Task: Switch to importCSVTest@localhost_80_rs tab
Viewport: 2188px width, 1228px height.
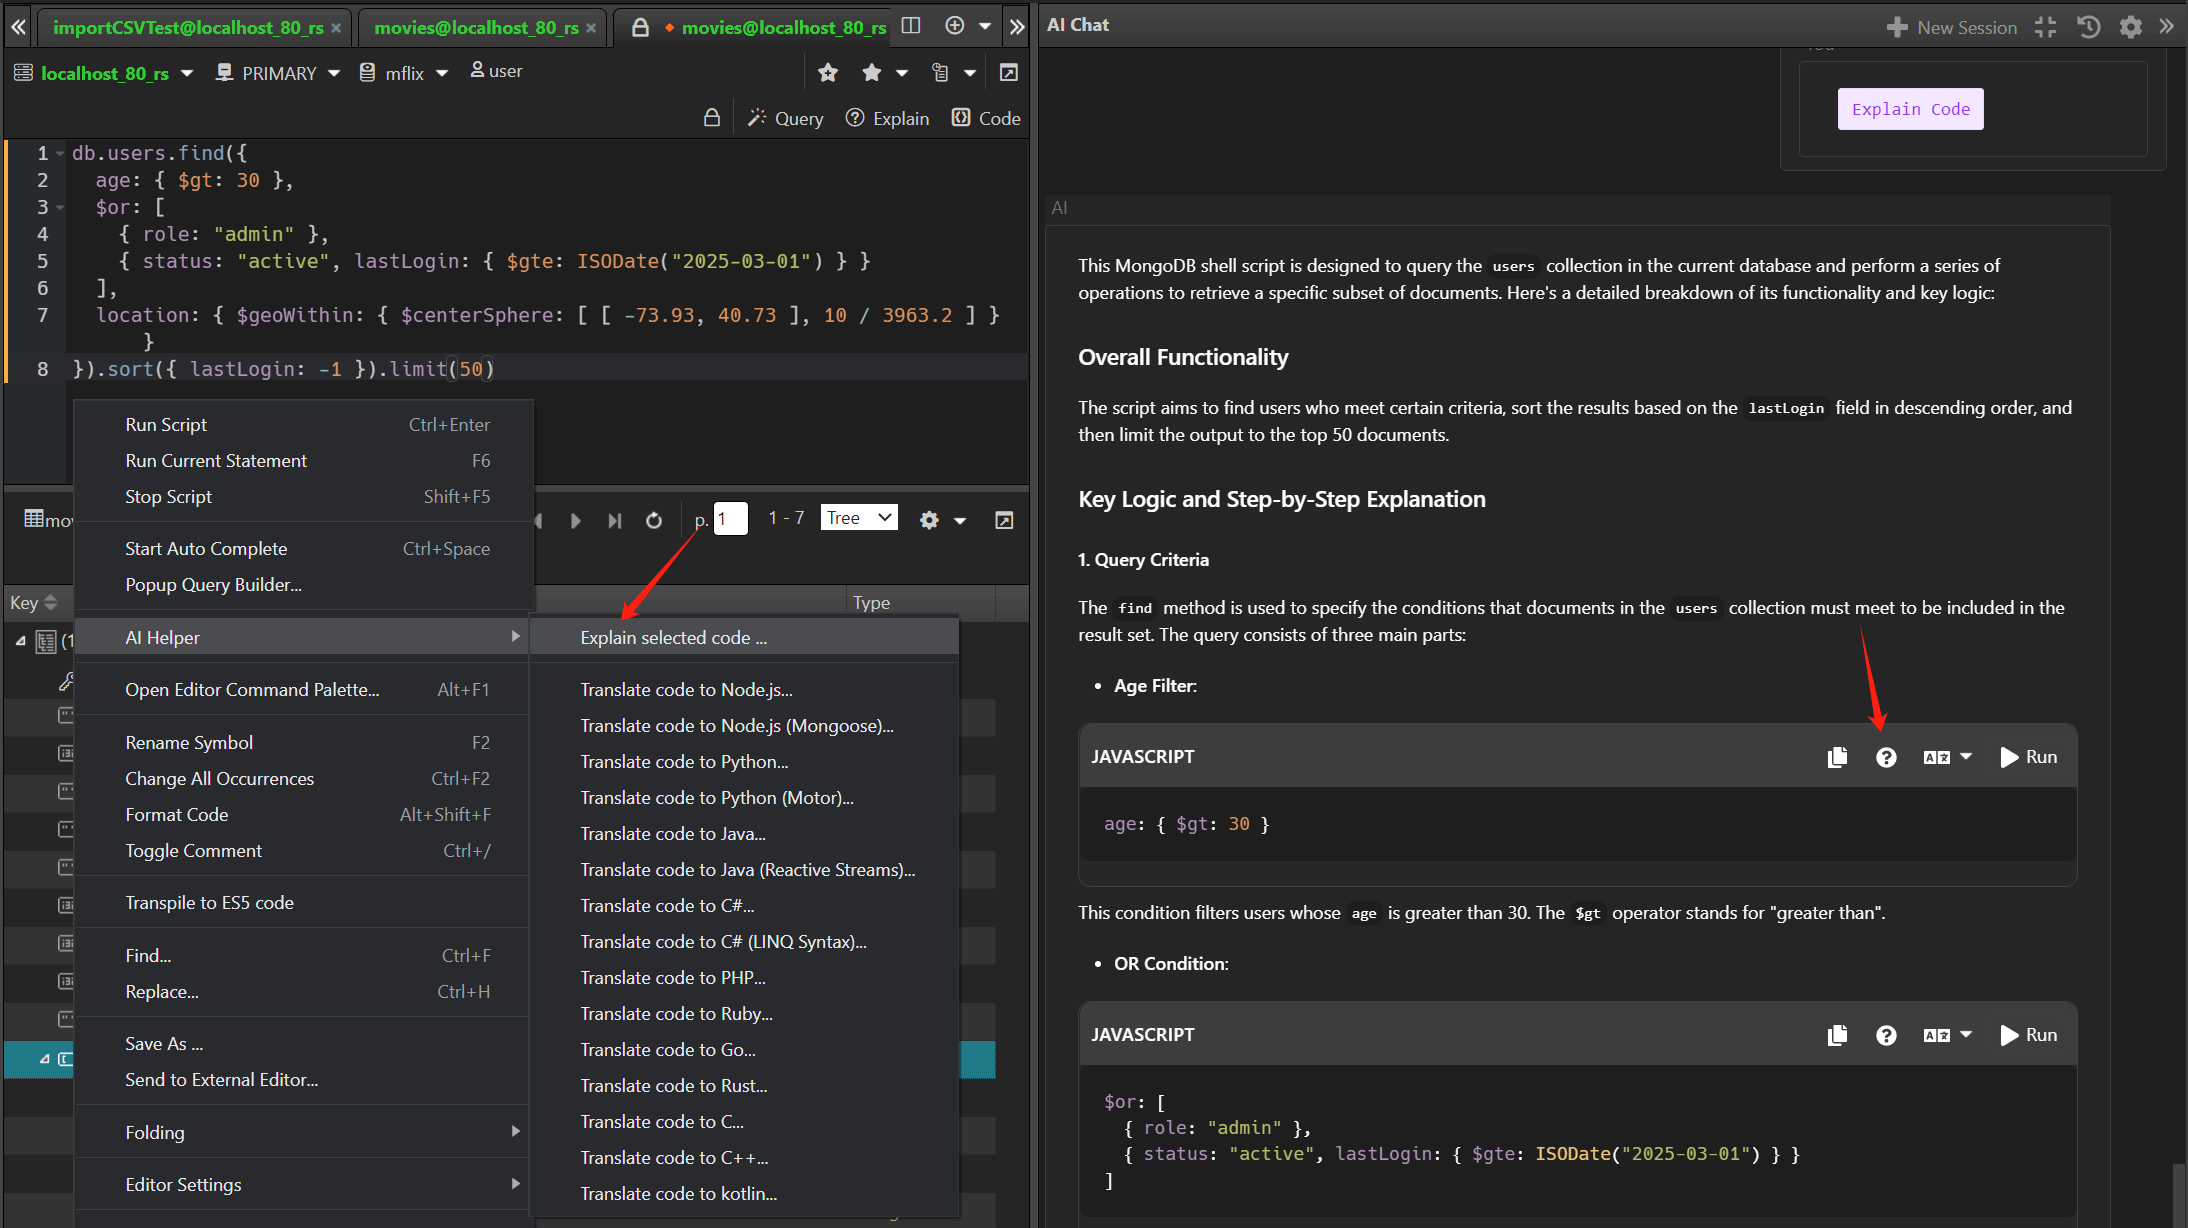Action: point(188,28)
